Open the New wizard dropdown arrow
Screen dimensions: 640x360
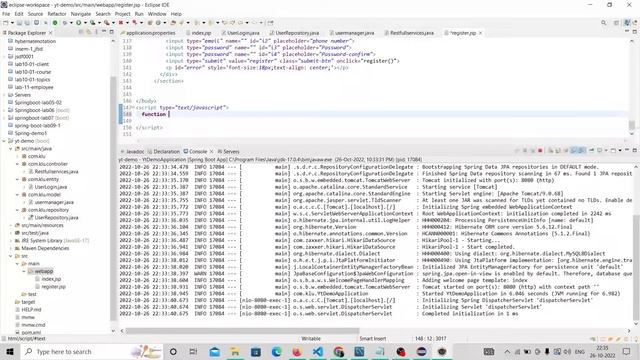[x=12, y=23]
